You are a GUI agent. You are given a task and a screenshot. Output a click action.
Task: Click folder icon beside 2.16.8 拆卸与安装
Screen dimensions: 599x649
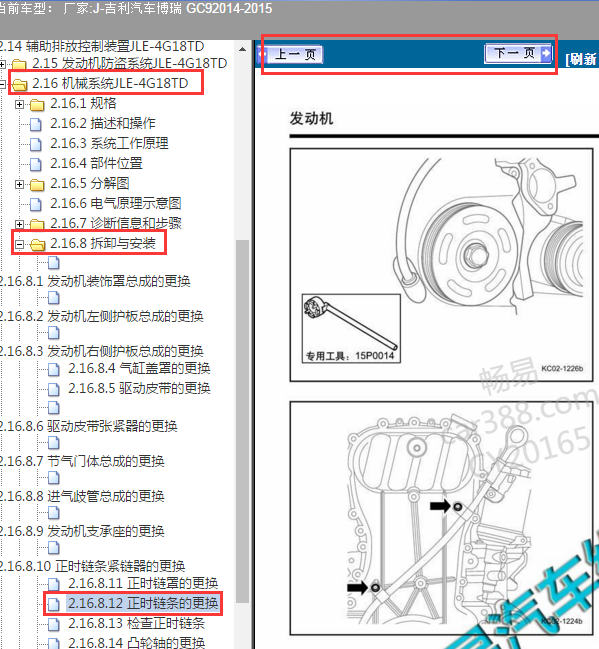(37, 245)
